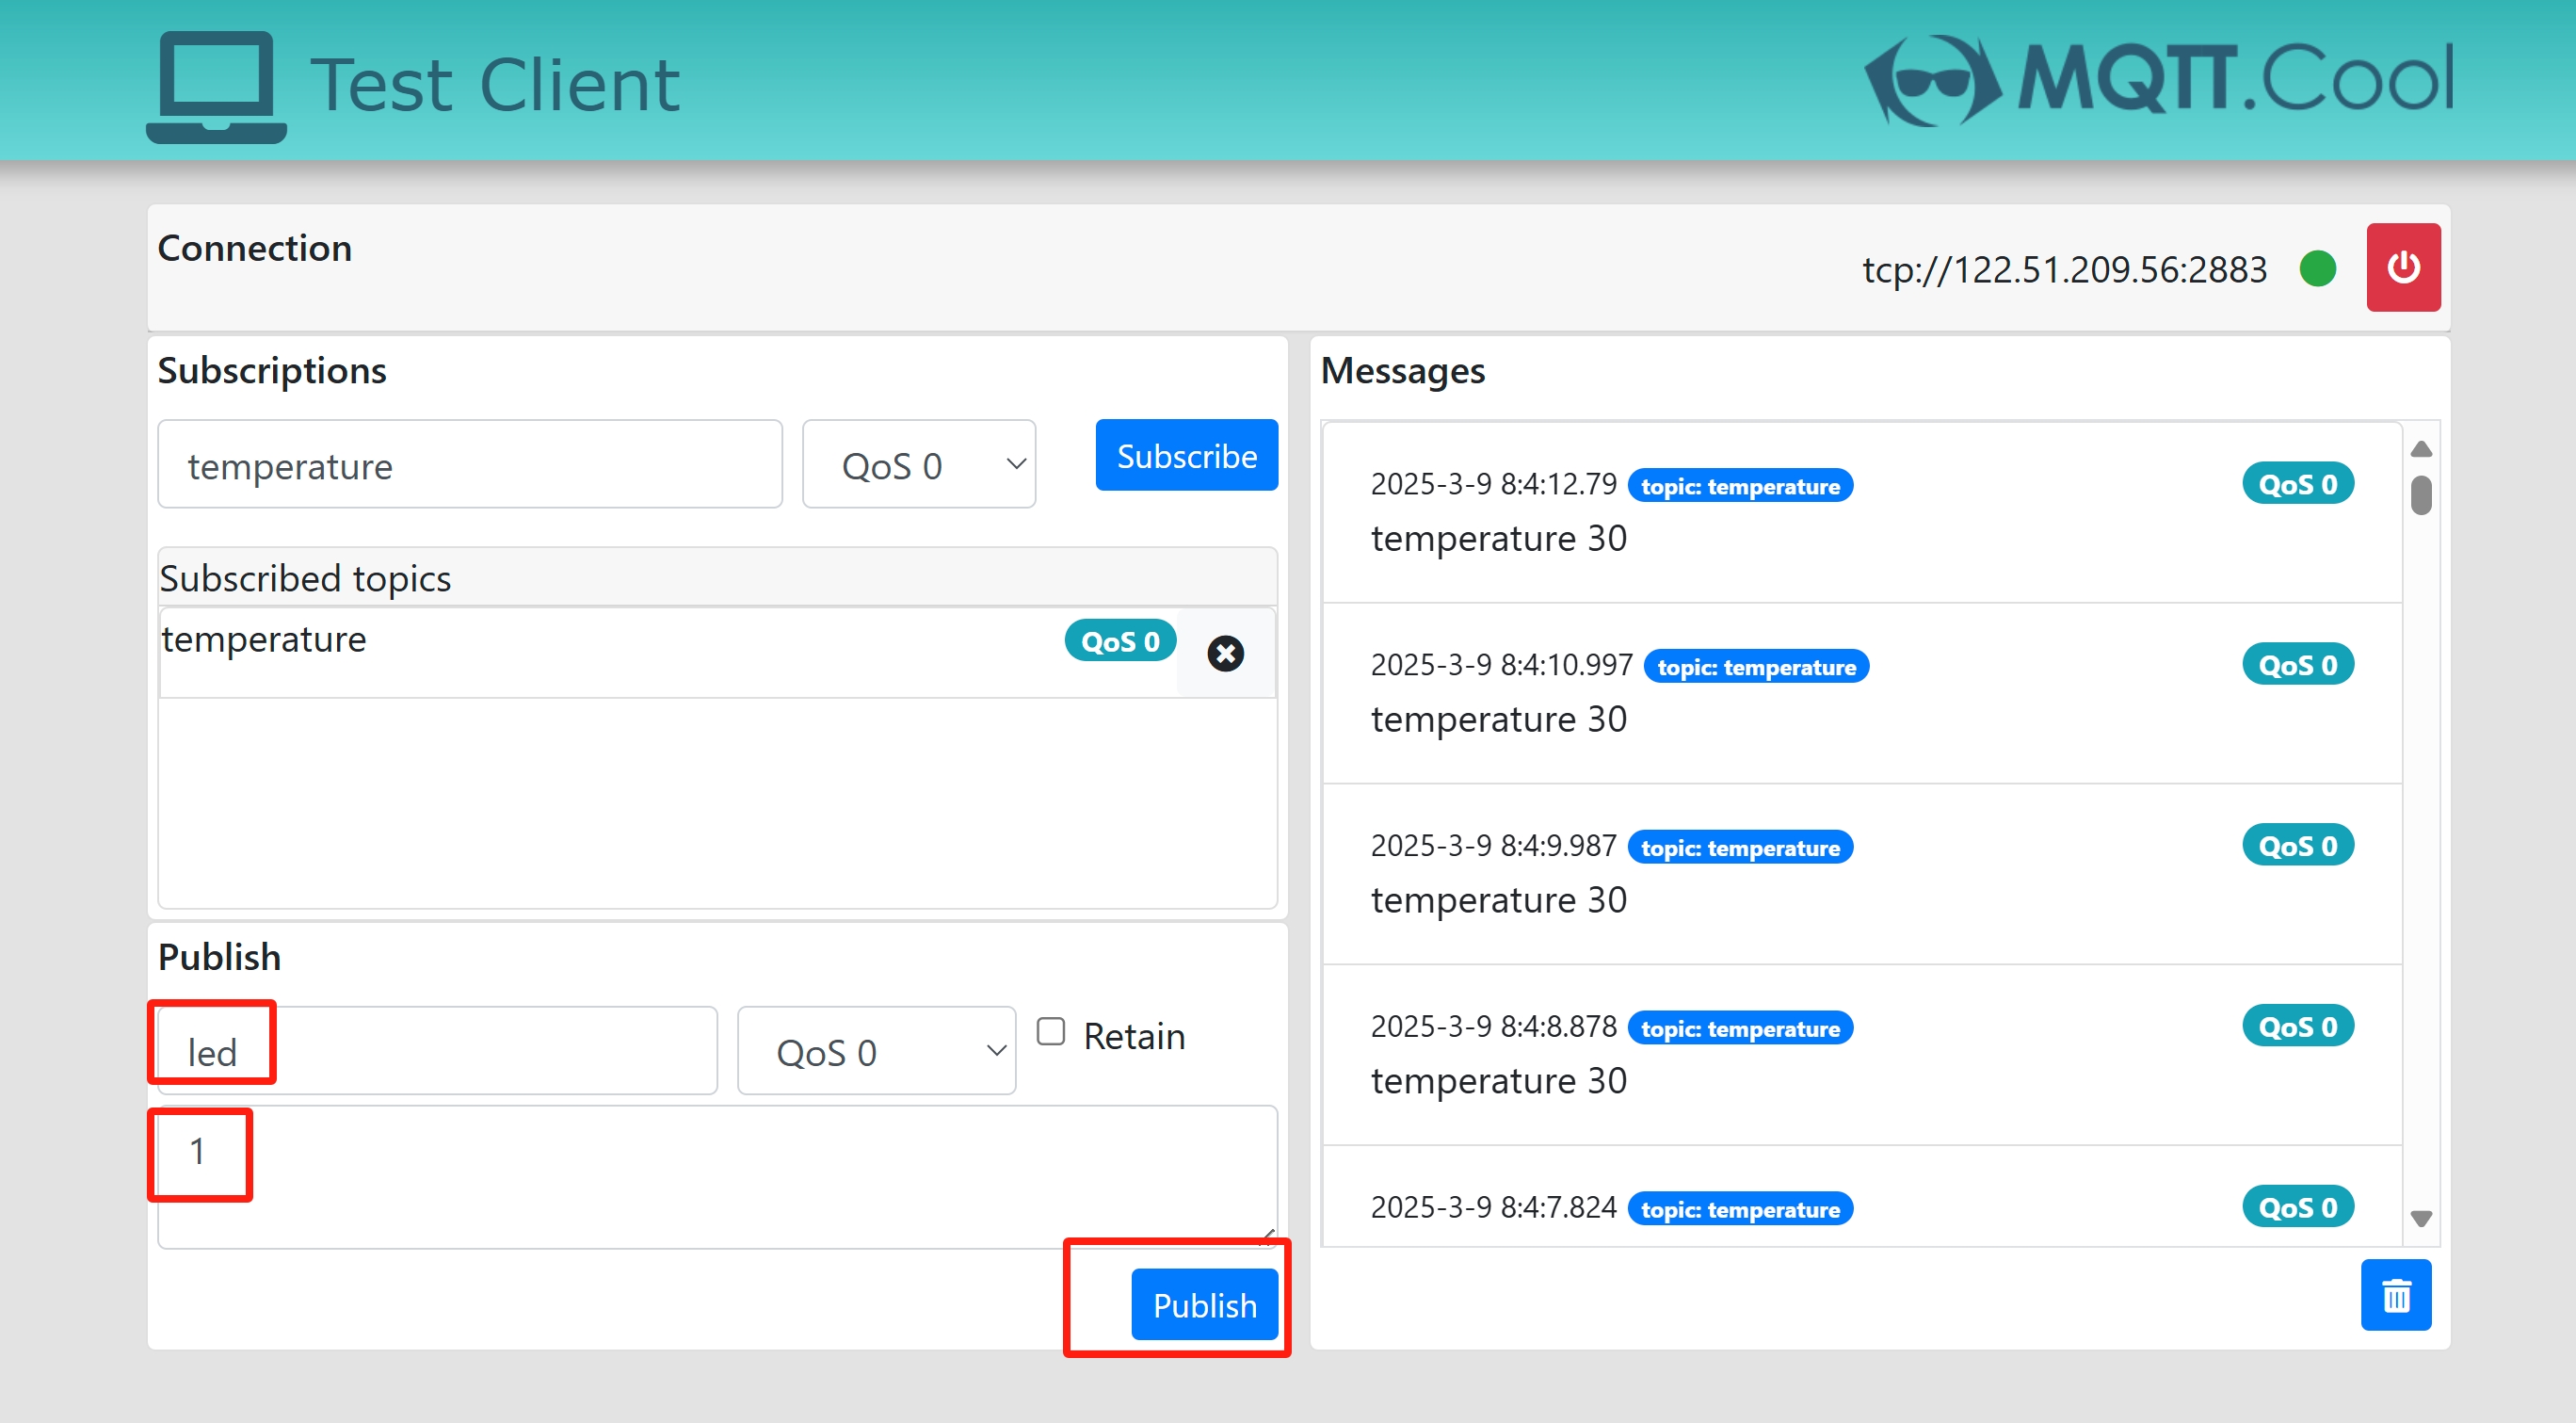Image resolution: width=2576 pixels, height=1423 pixels.
Task: Click QoS 0 badge of the 8:4:10.997 message
Action: tap(2297, 665)
